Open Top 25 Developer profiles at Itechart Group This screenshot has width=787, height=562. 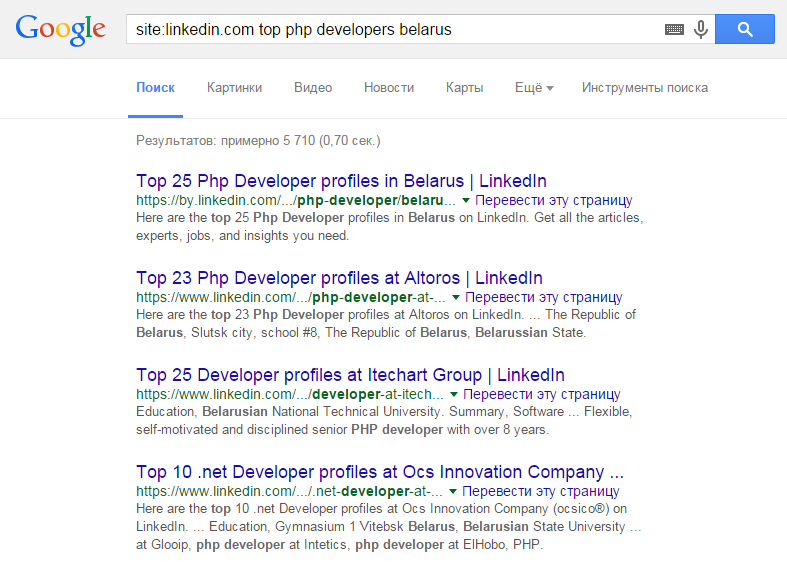point(350,375)
